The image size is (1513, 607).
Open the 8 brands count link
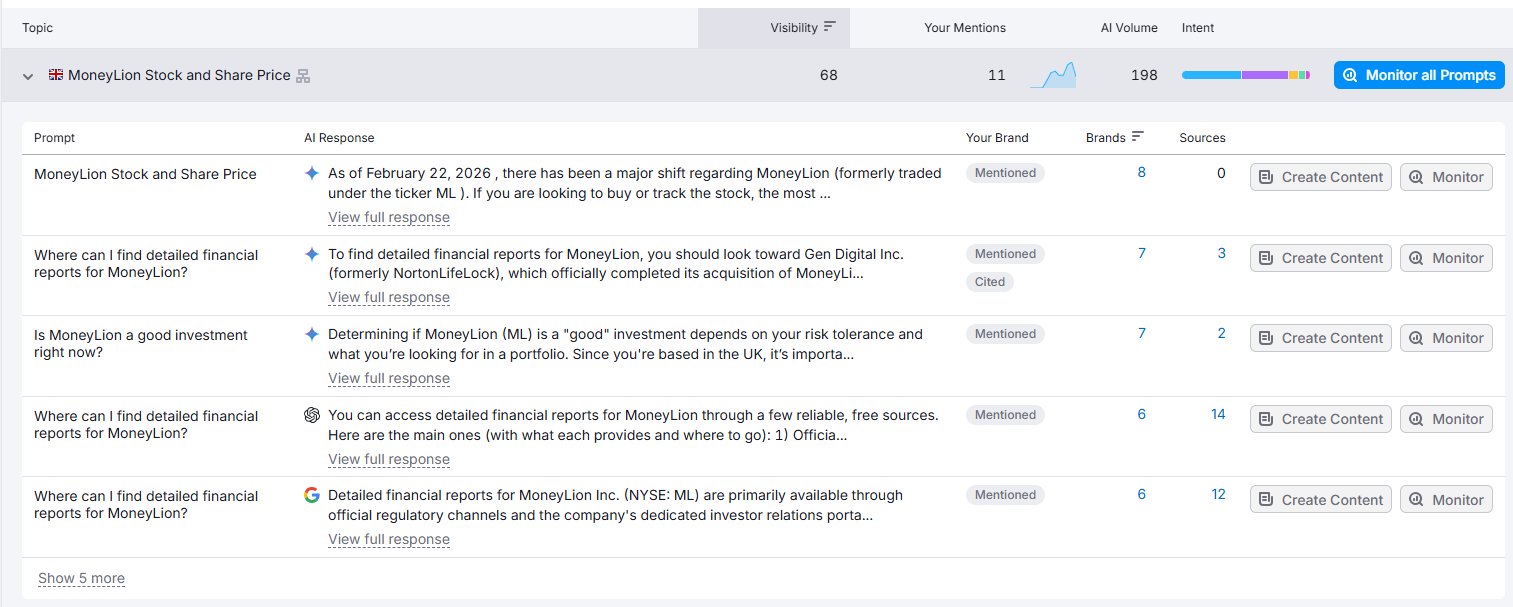click(1141, 173)
